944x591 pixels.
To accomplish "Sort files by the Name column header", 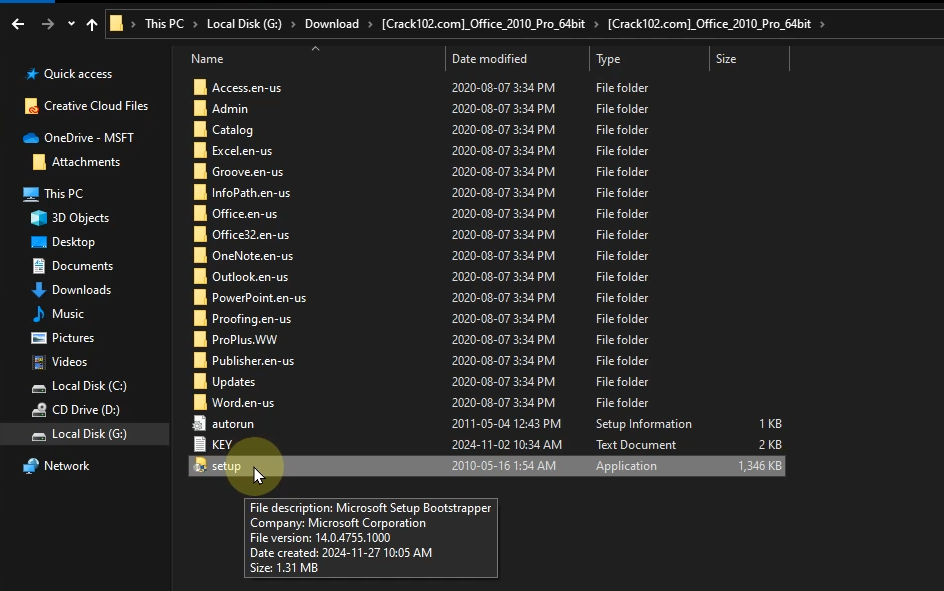I will 207,59.
